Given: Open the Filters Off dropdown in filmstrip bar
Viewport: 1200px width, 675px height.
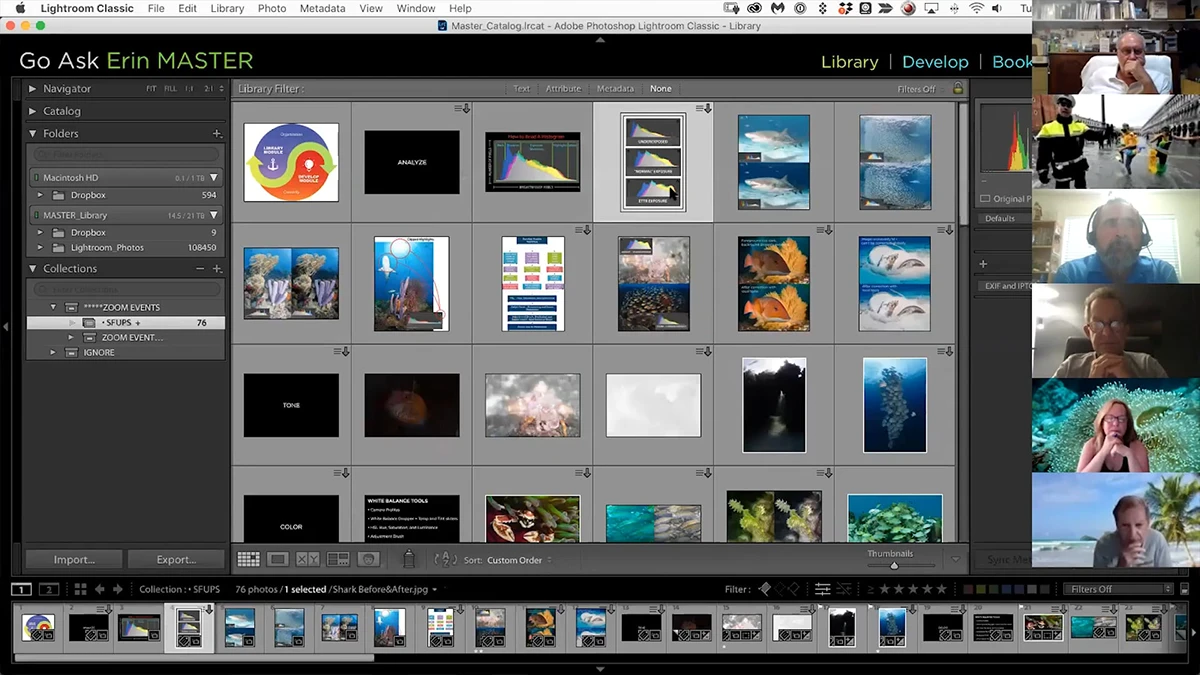Looking at the screenshot, I should (1117, 589).
